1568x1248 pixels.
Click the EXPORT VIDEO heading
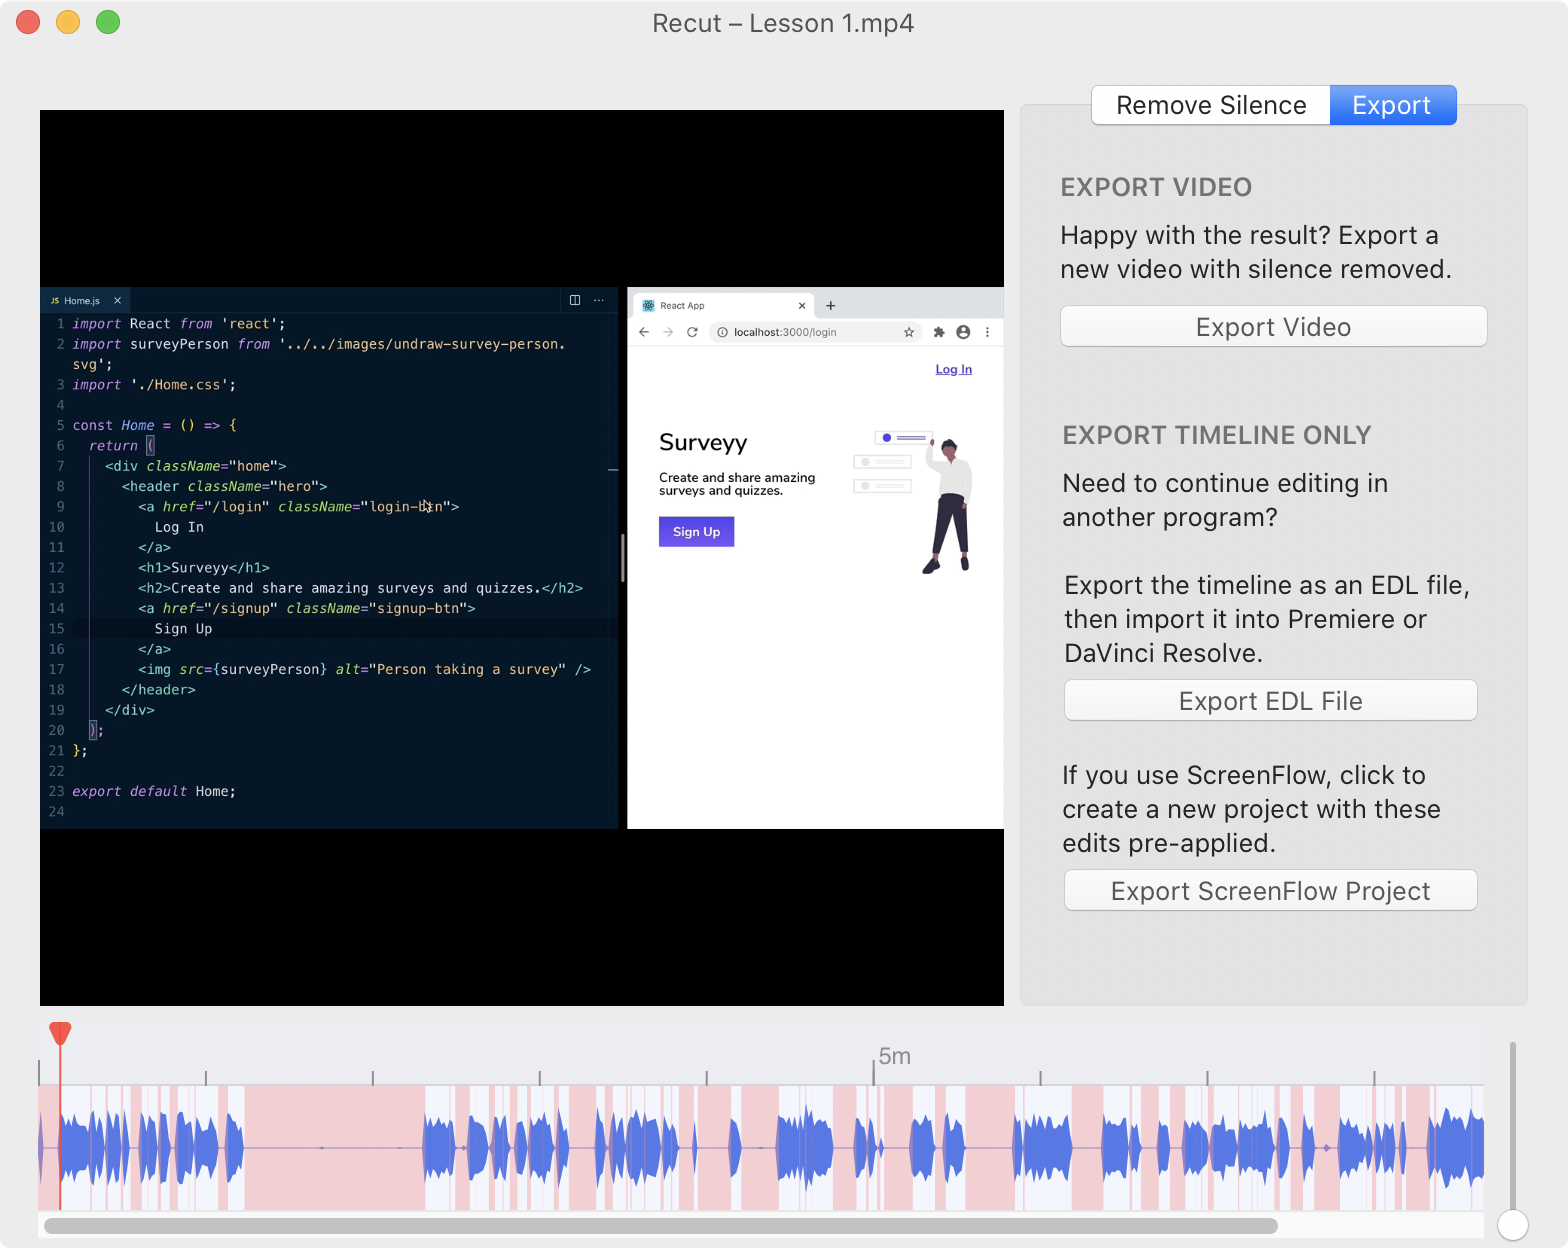coord(1156,187)
